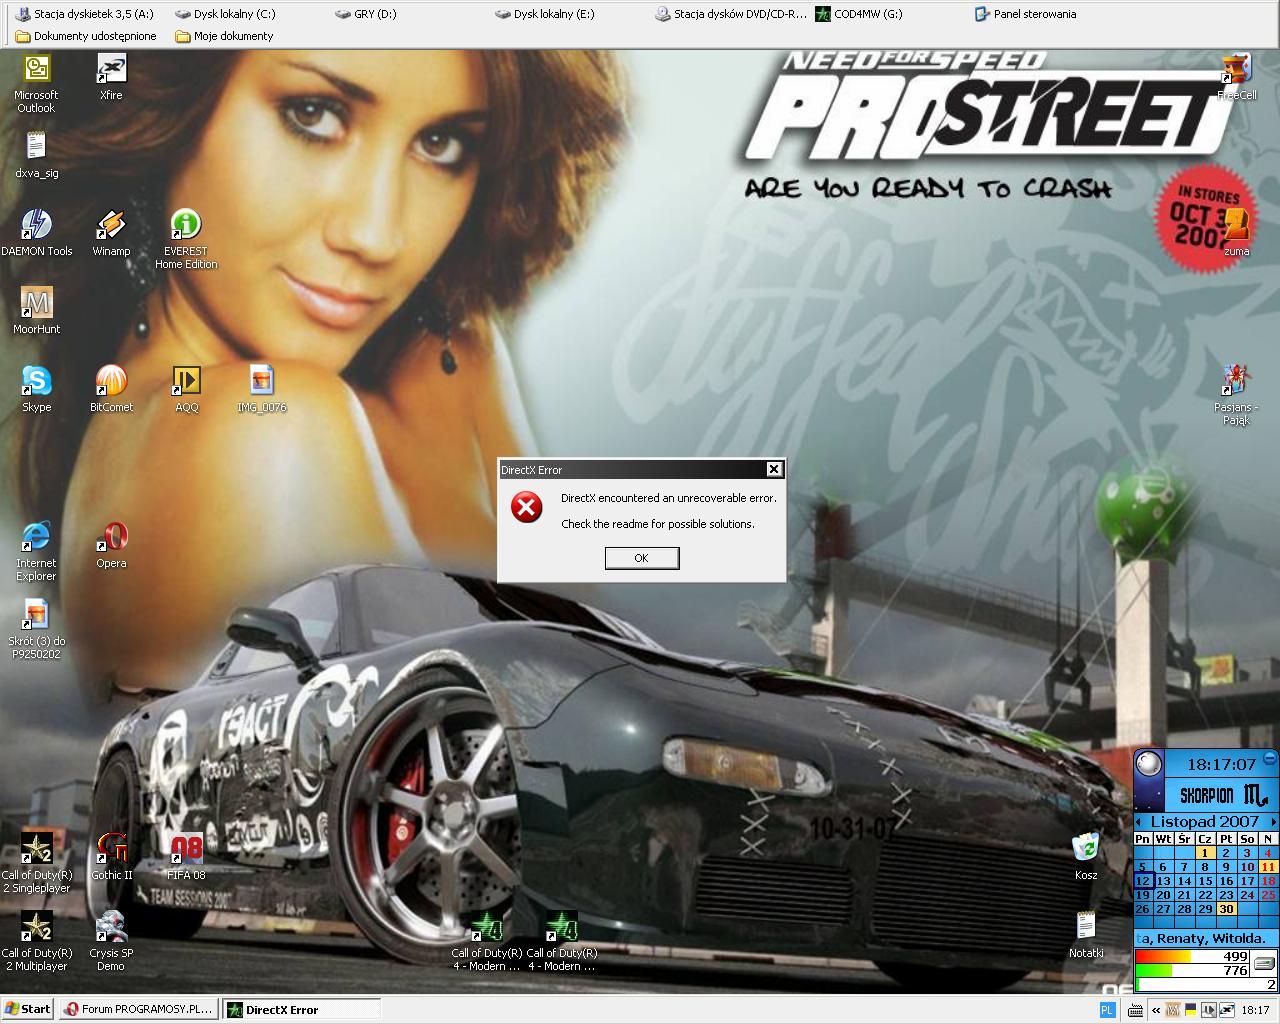Click the SKORPION zodiac sign label
Viewport: 1280px width, 1024px height.
click(x=1206, y=795)
